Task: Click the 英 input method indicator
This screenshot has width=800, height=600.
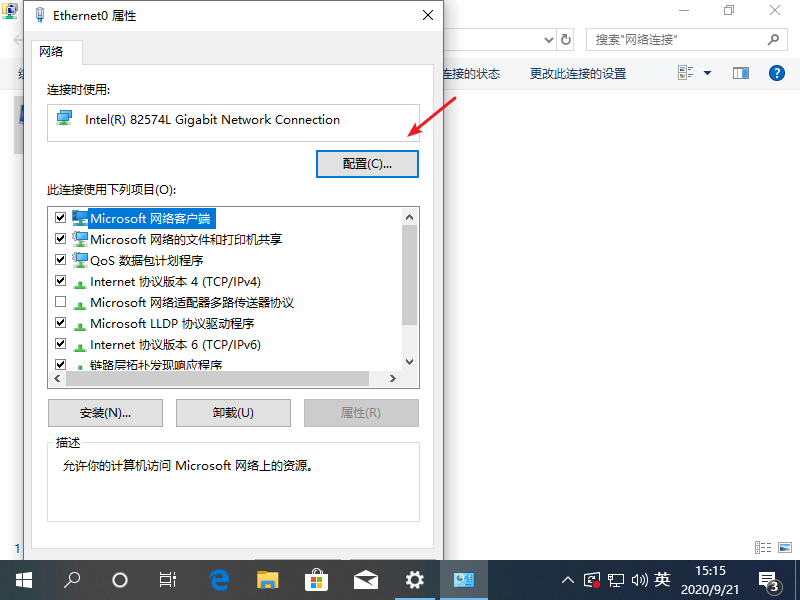Action: (x=662, y=580)
